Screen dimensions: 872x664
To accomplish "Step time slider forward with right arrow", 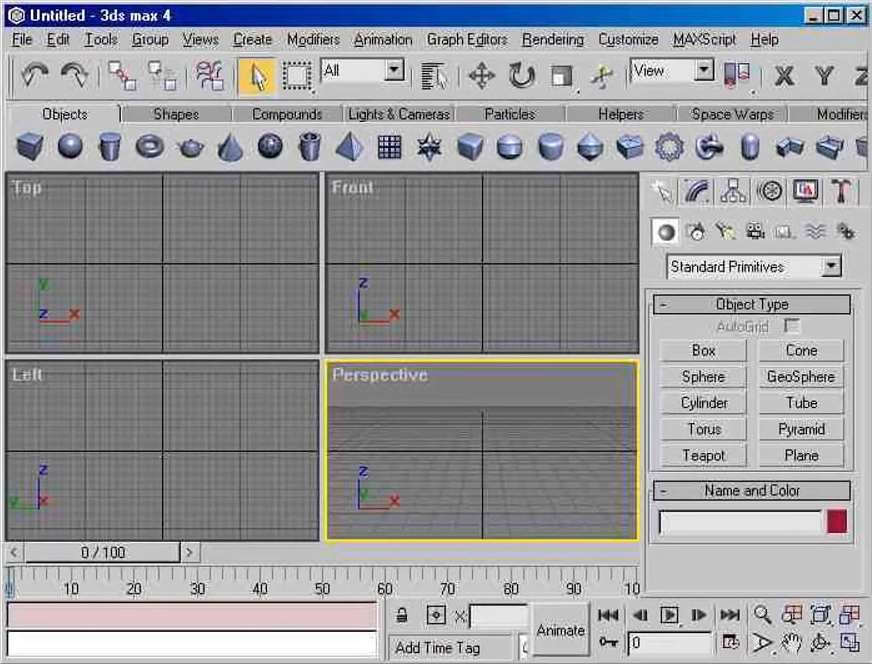I will tap(190, 552).
